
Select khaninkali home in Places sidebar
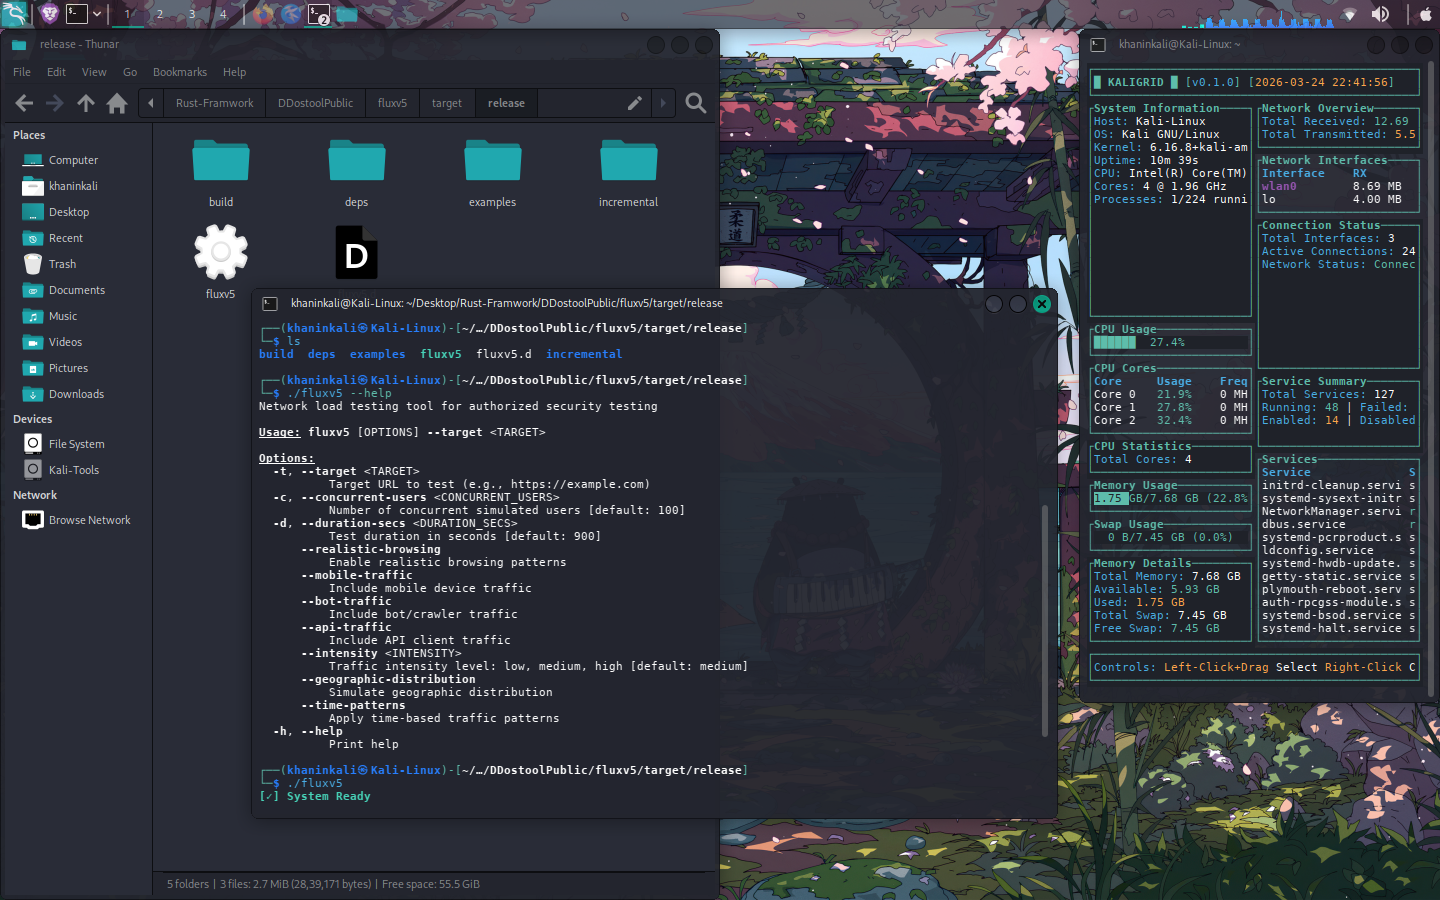point(76,186)
